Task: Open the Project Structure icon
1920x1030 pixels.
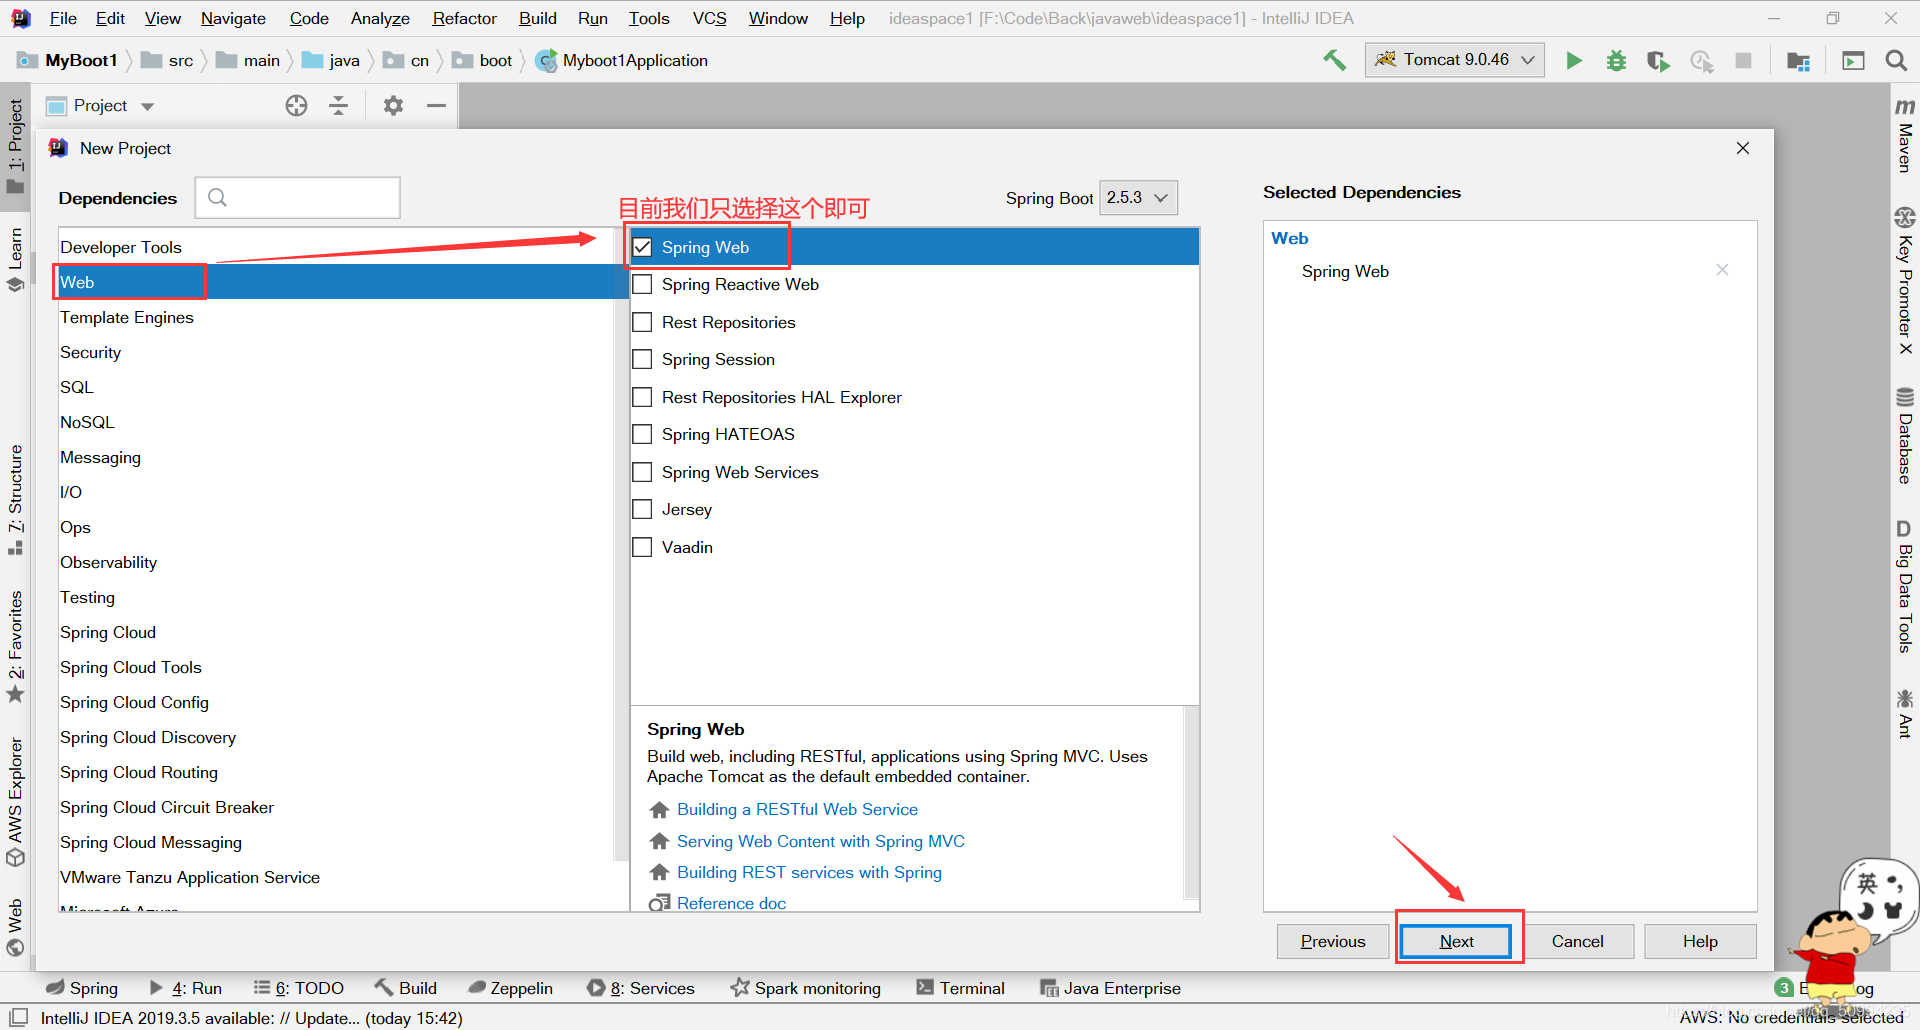Action: click(1798, 61)
